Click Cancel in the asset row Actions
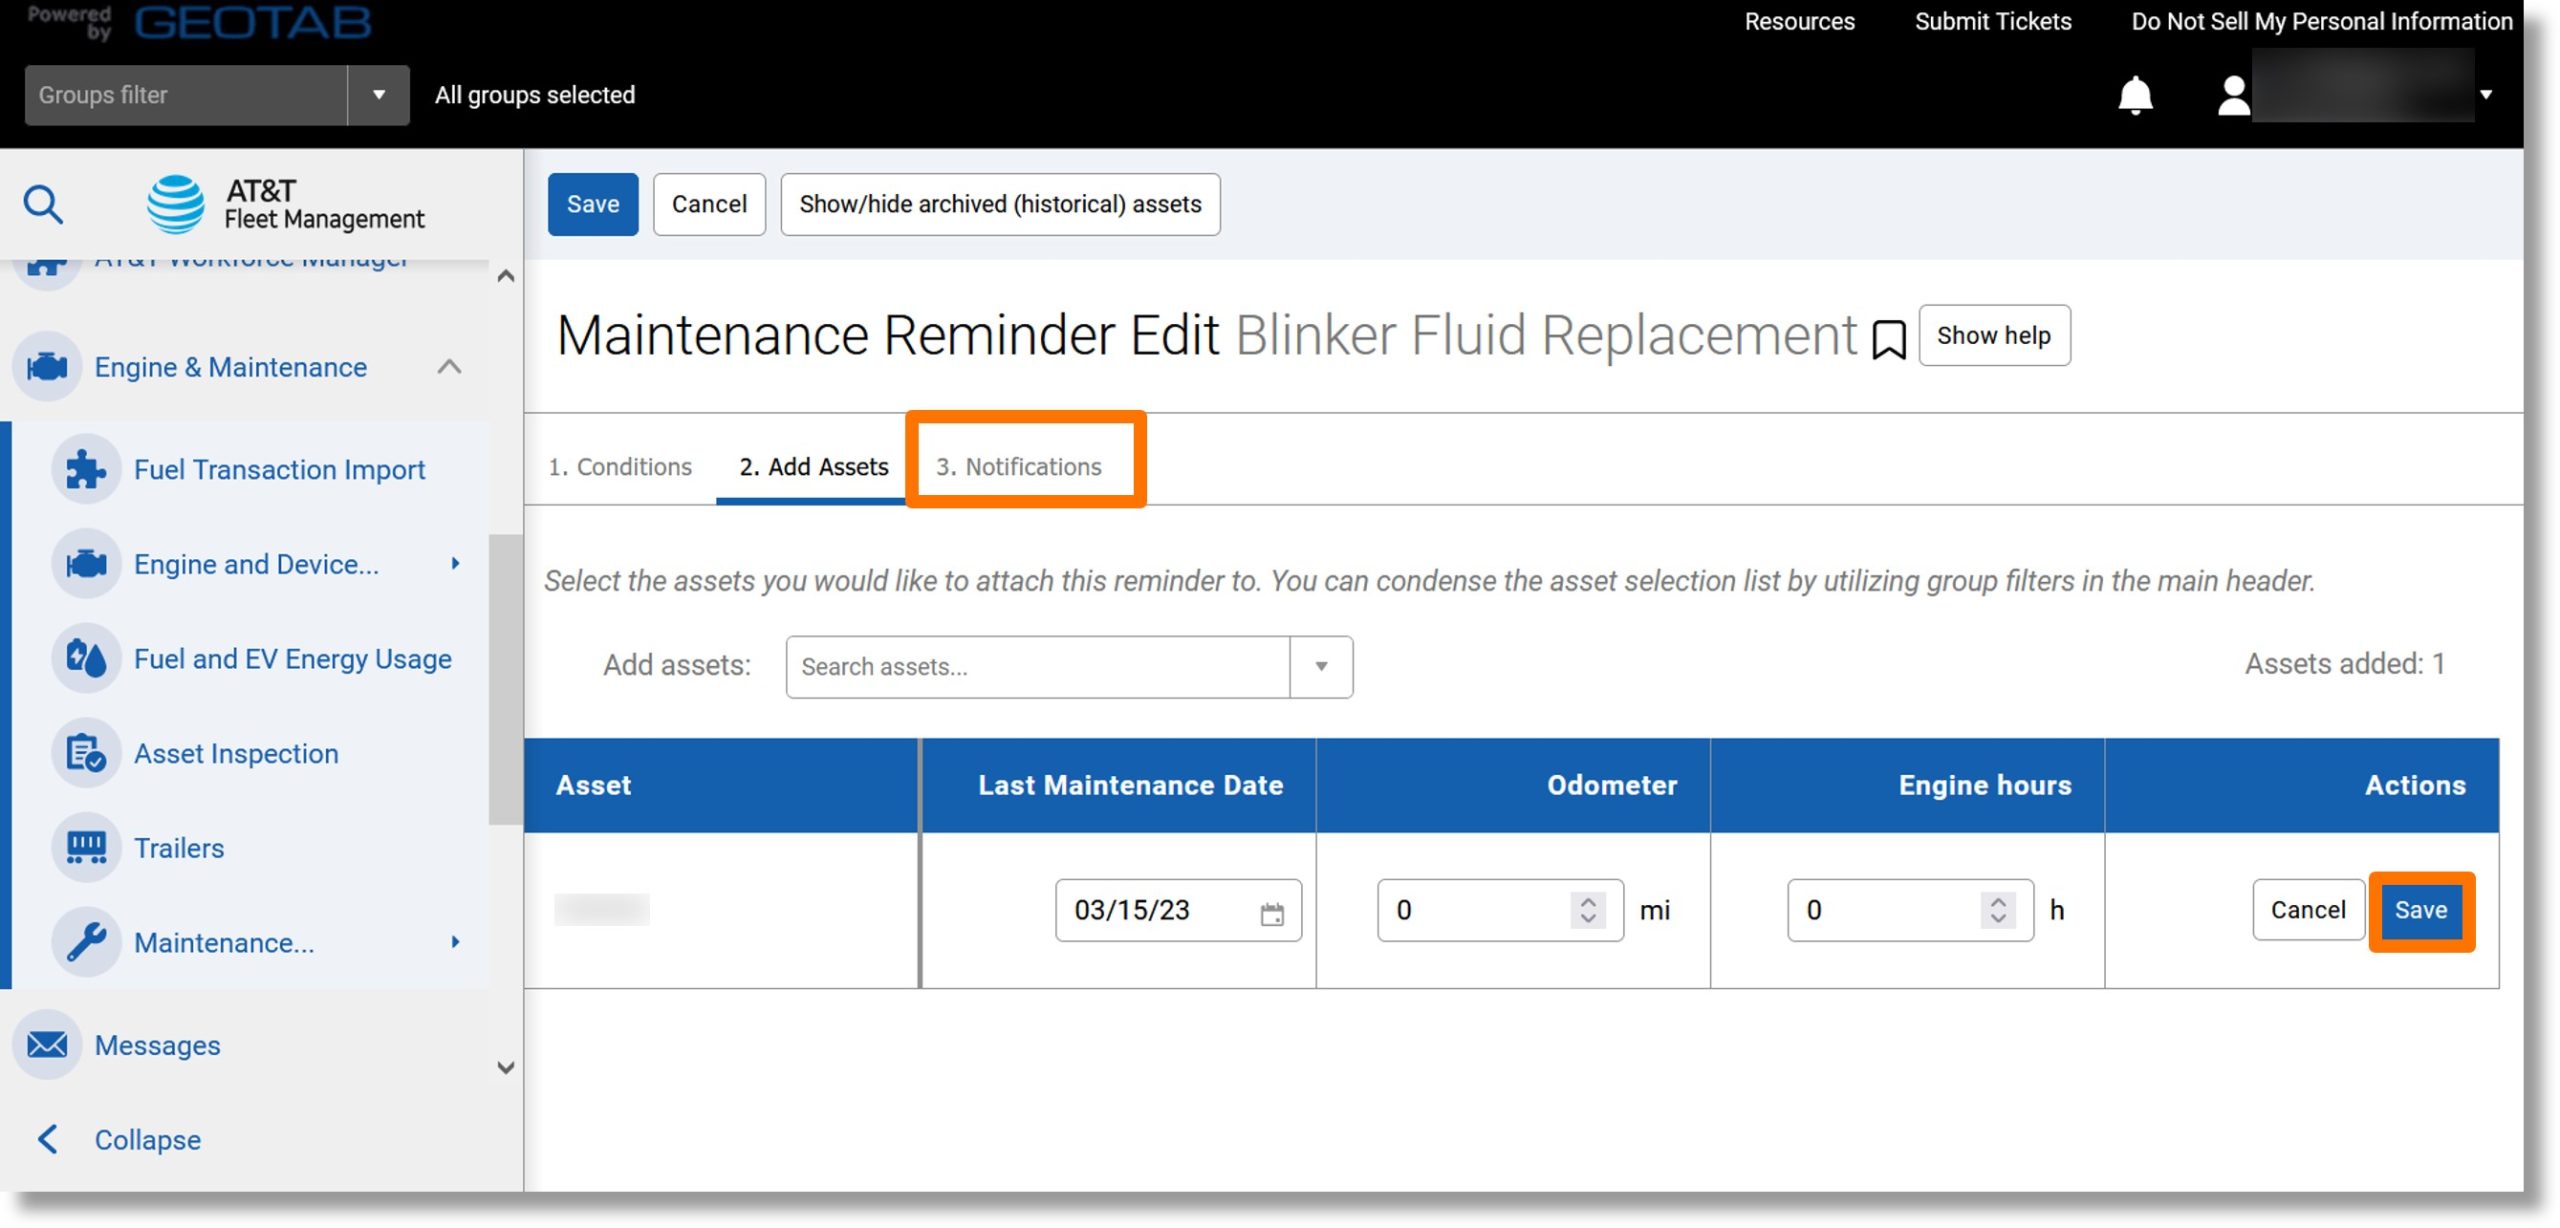2560x1228 pixels. [x=2307, y=910]
